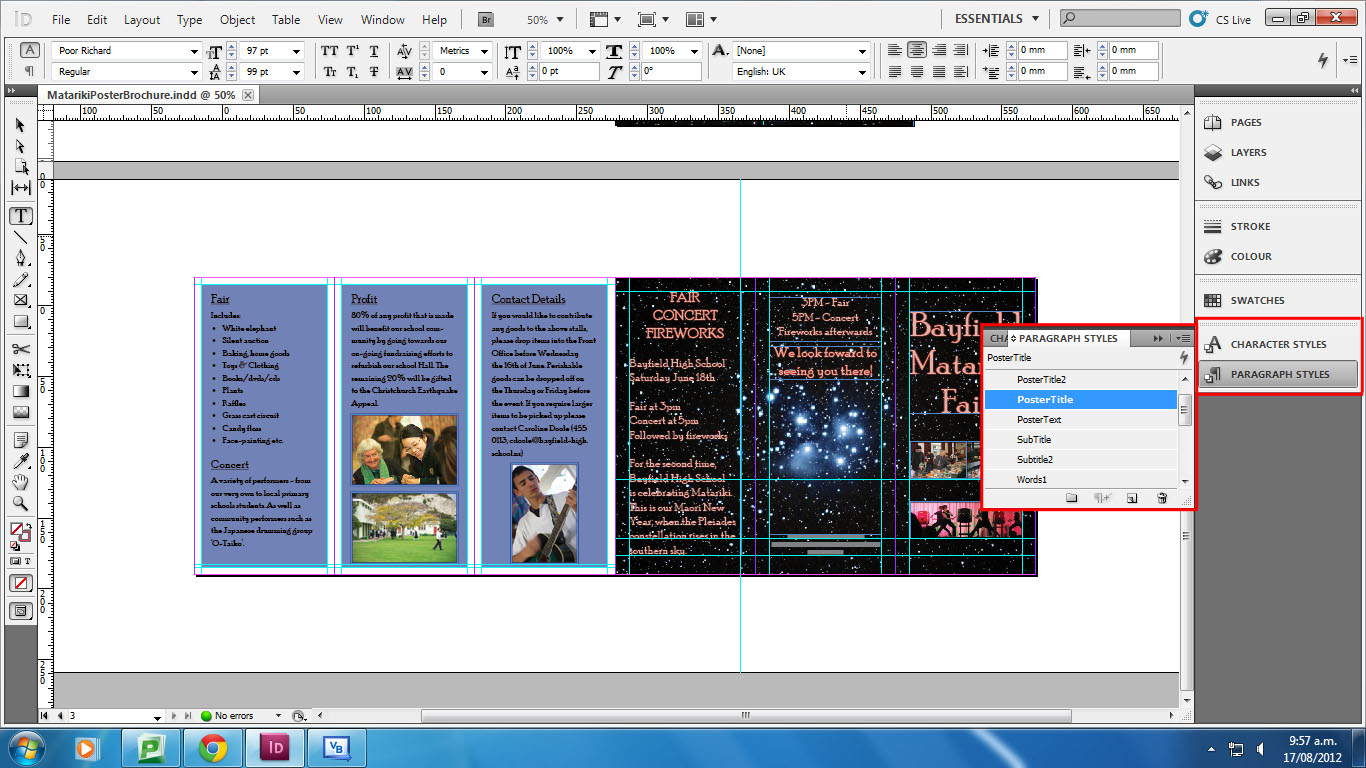Screen dimensions: 1366x768
Task: Switch to Paragraph Formatting Controls
Action: tap(30, 71)
